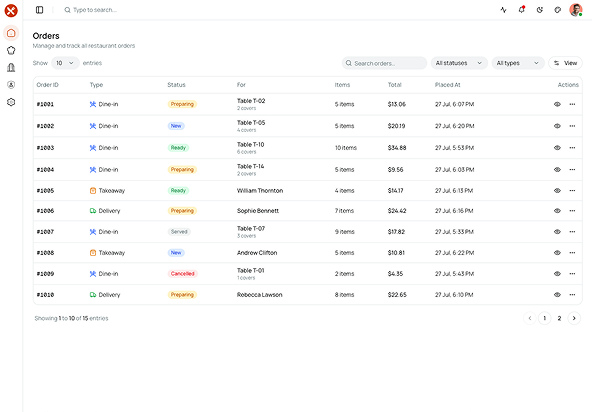Open the entries count dropdown
Image resolution: width=592 pixels, height=412 pixels.
pos(65,63)
